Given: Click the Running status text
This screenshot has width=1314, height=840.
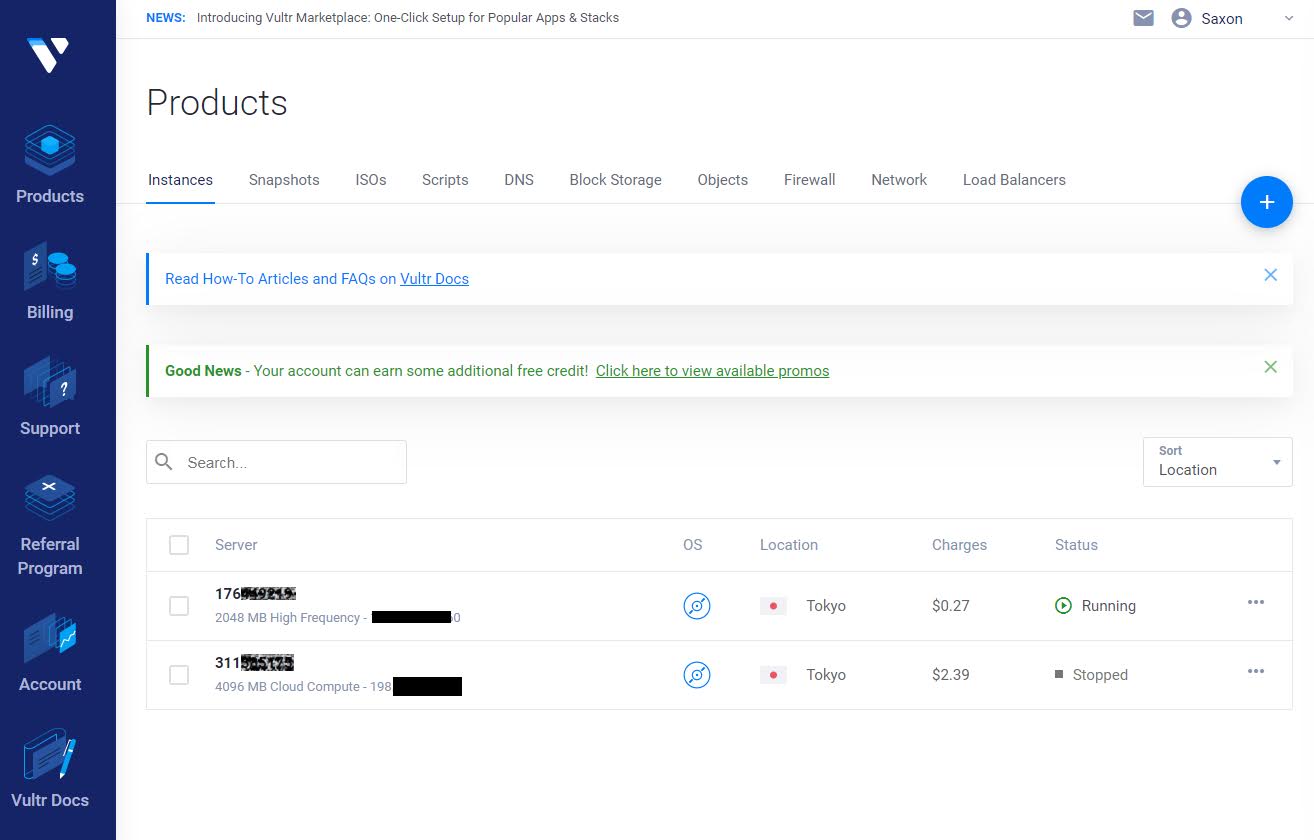Looking at the screenshot, I should pyautogui.click(x=1109, y=606).
